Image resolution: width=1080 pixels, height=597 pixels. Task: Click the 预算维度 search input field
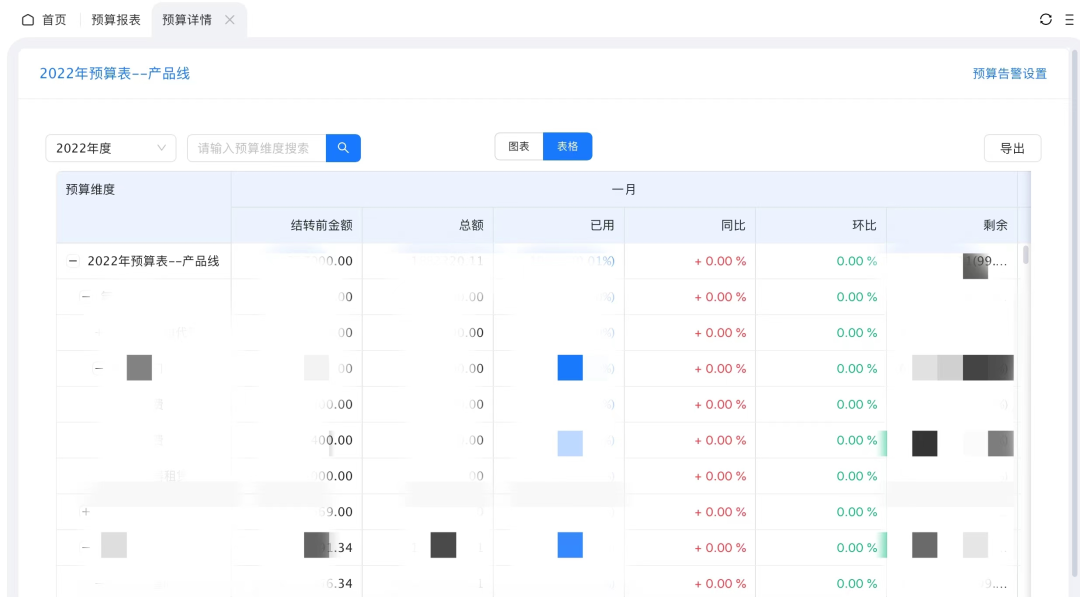[x=256, y=148]
